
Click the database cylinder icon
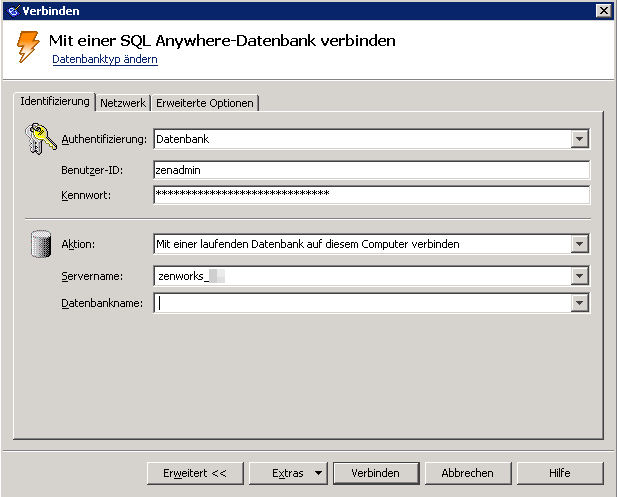(x=41, y=244)
